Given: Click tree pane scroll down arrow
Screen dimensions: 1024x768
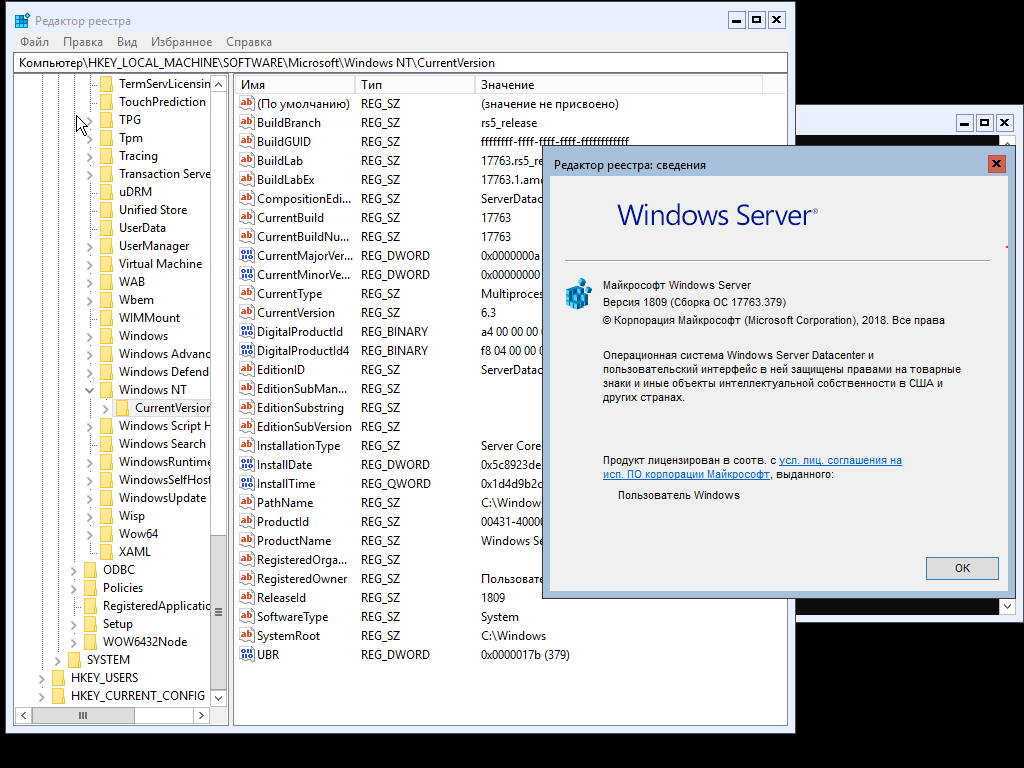Looking at the screenshot, I should [219, 698].
